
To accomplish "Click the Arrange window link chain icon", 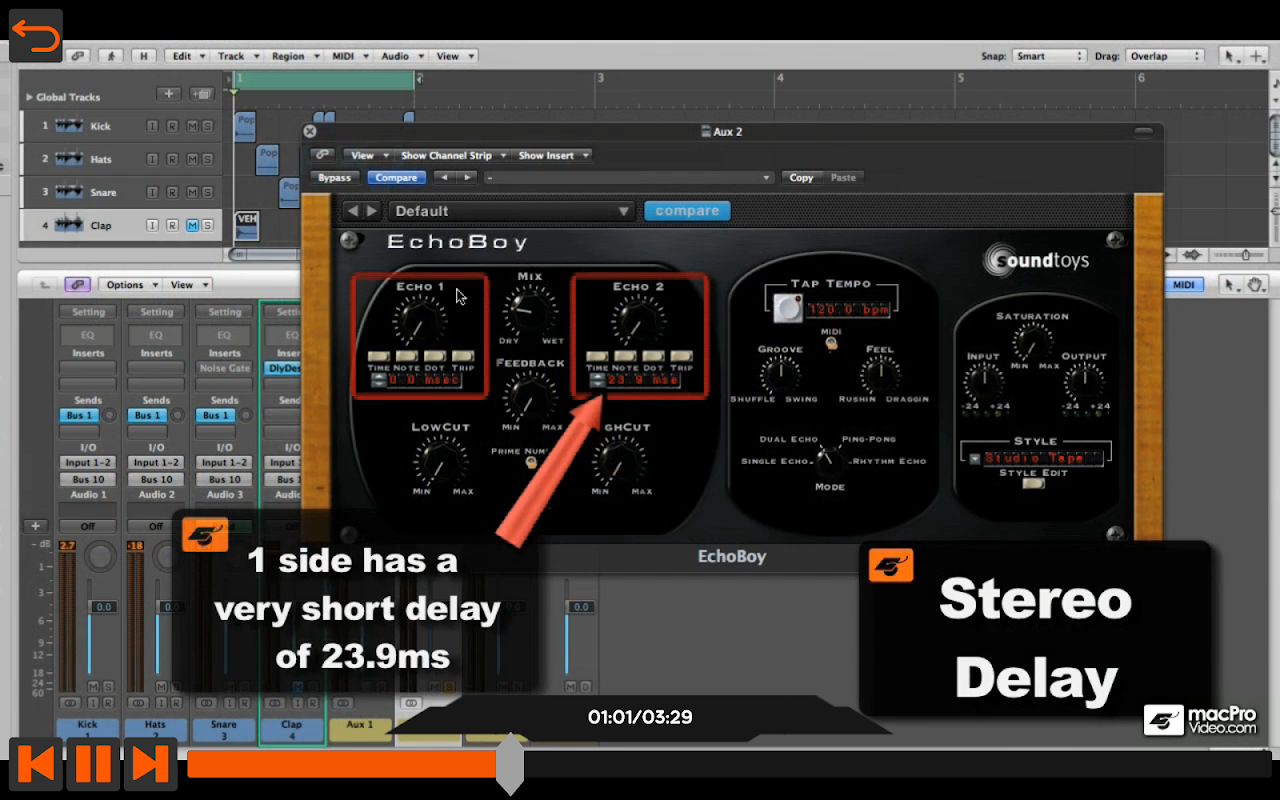I will pyautogui.click(x=78, y=56).
